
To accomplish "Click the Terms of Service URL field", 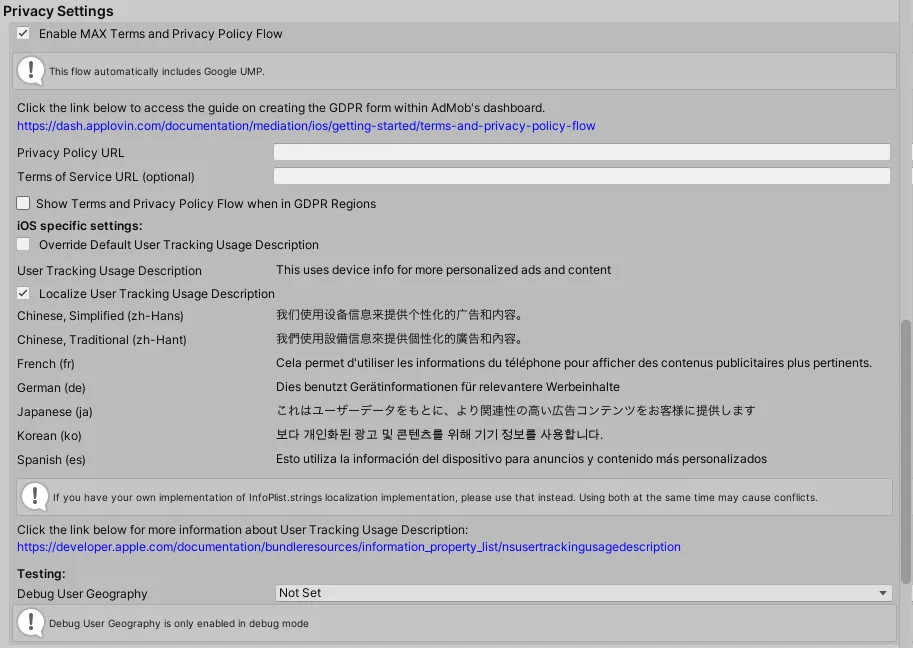I will point(583,175).
